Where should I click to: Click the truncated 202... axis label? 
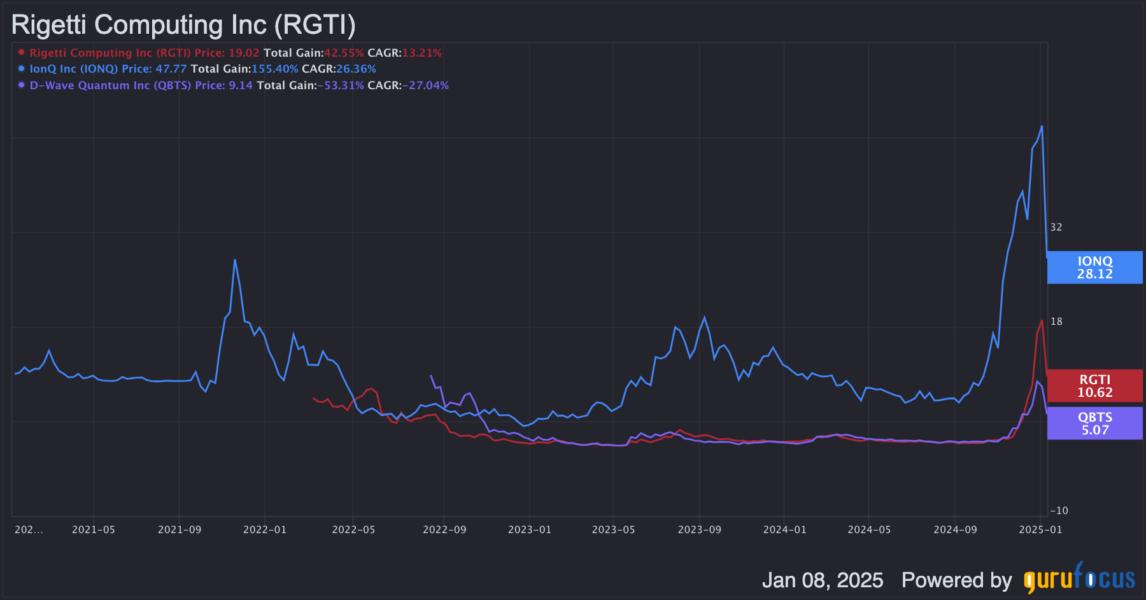pos(27,528)
